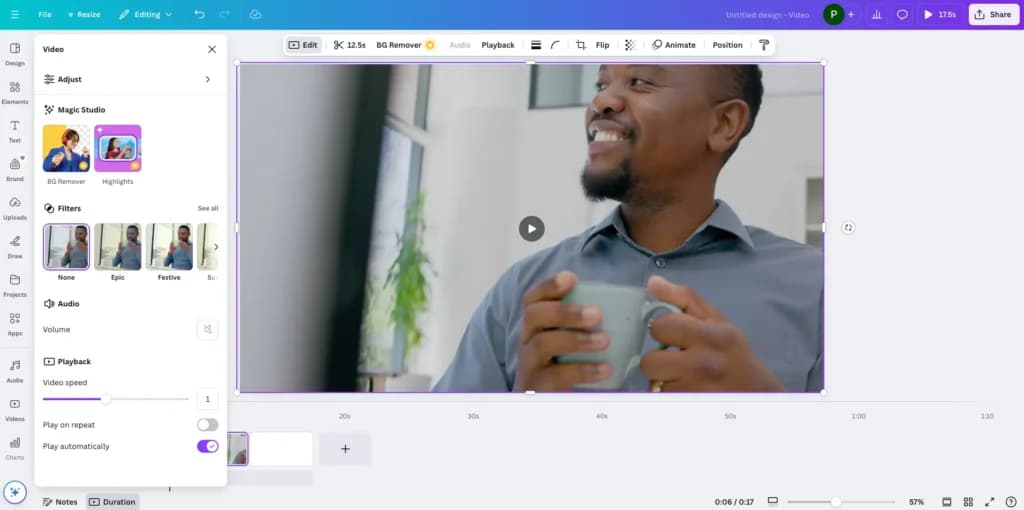This screenshot has width=1024, height=510.
Task: Apply the Epic filter
Action: [x=118, y=247]
